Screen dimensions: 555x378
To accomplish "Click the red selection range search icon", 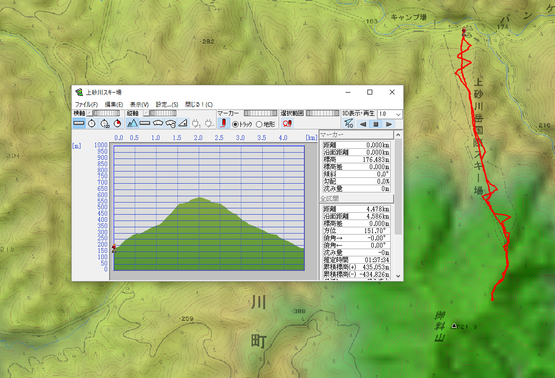I will 287,123.
